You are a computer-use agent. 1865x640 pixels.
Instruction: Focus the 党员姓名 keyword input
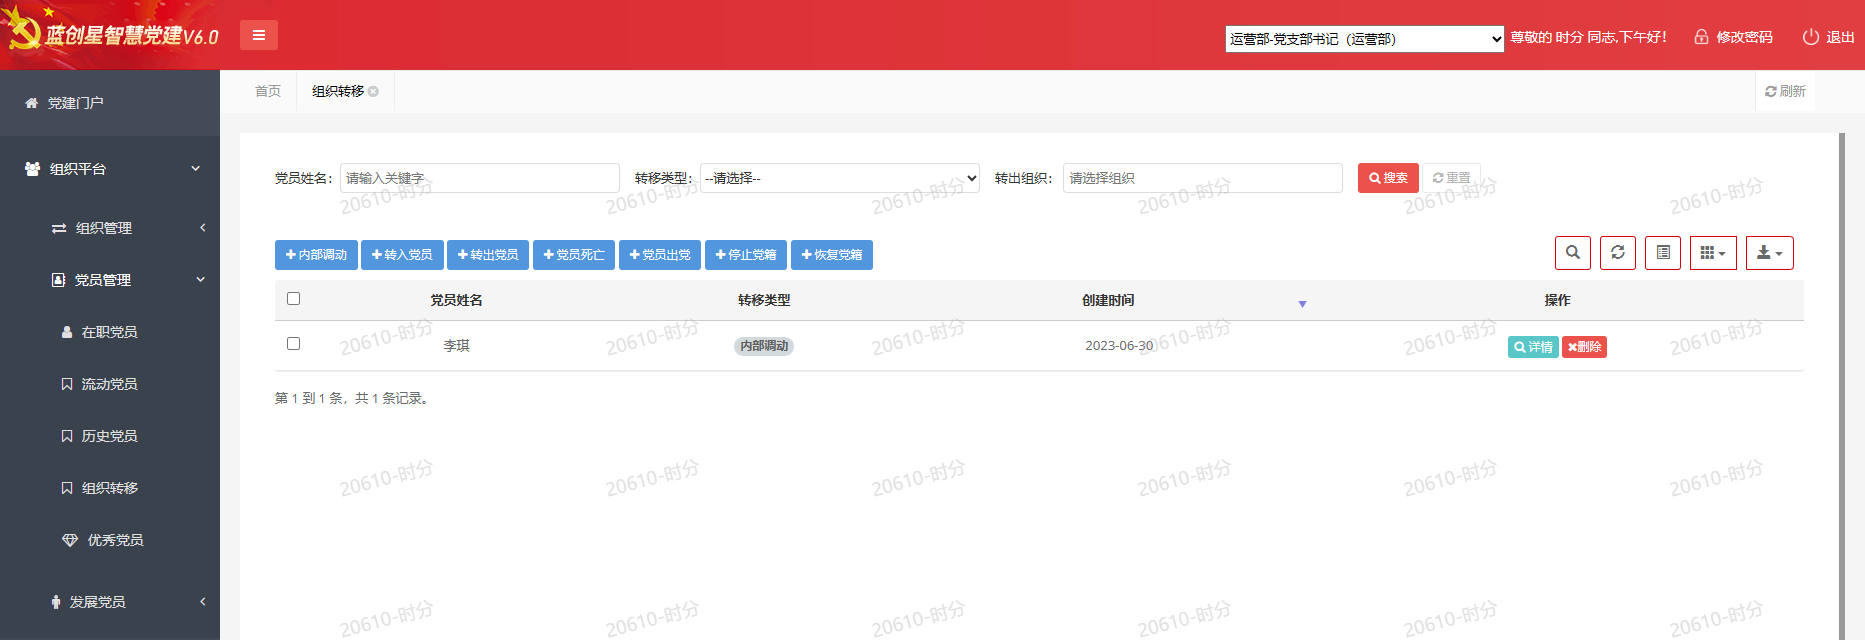pyautogui.click(x=480, y=178)
